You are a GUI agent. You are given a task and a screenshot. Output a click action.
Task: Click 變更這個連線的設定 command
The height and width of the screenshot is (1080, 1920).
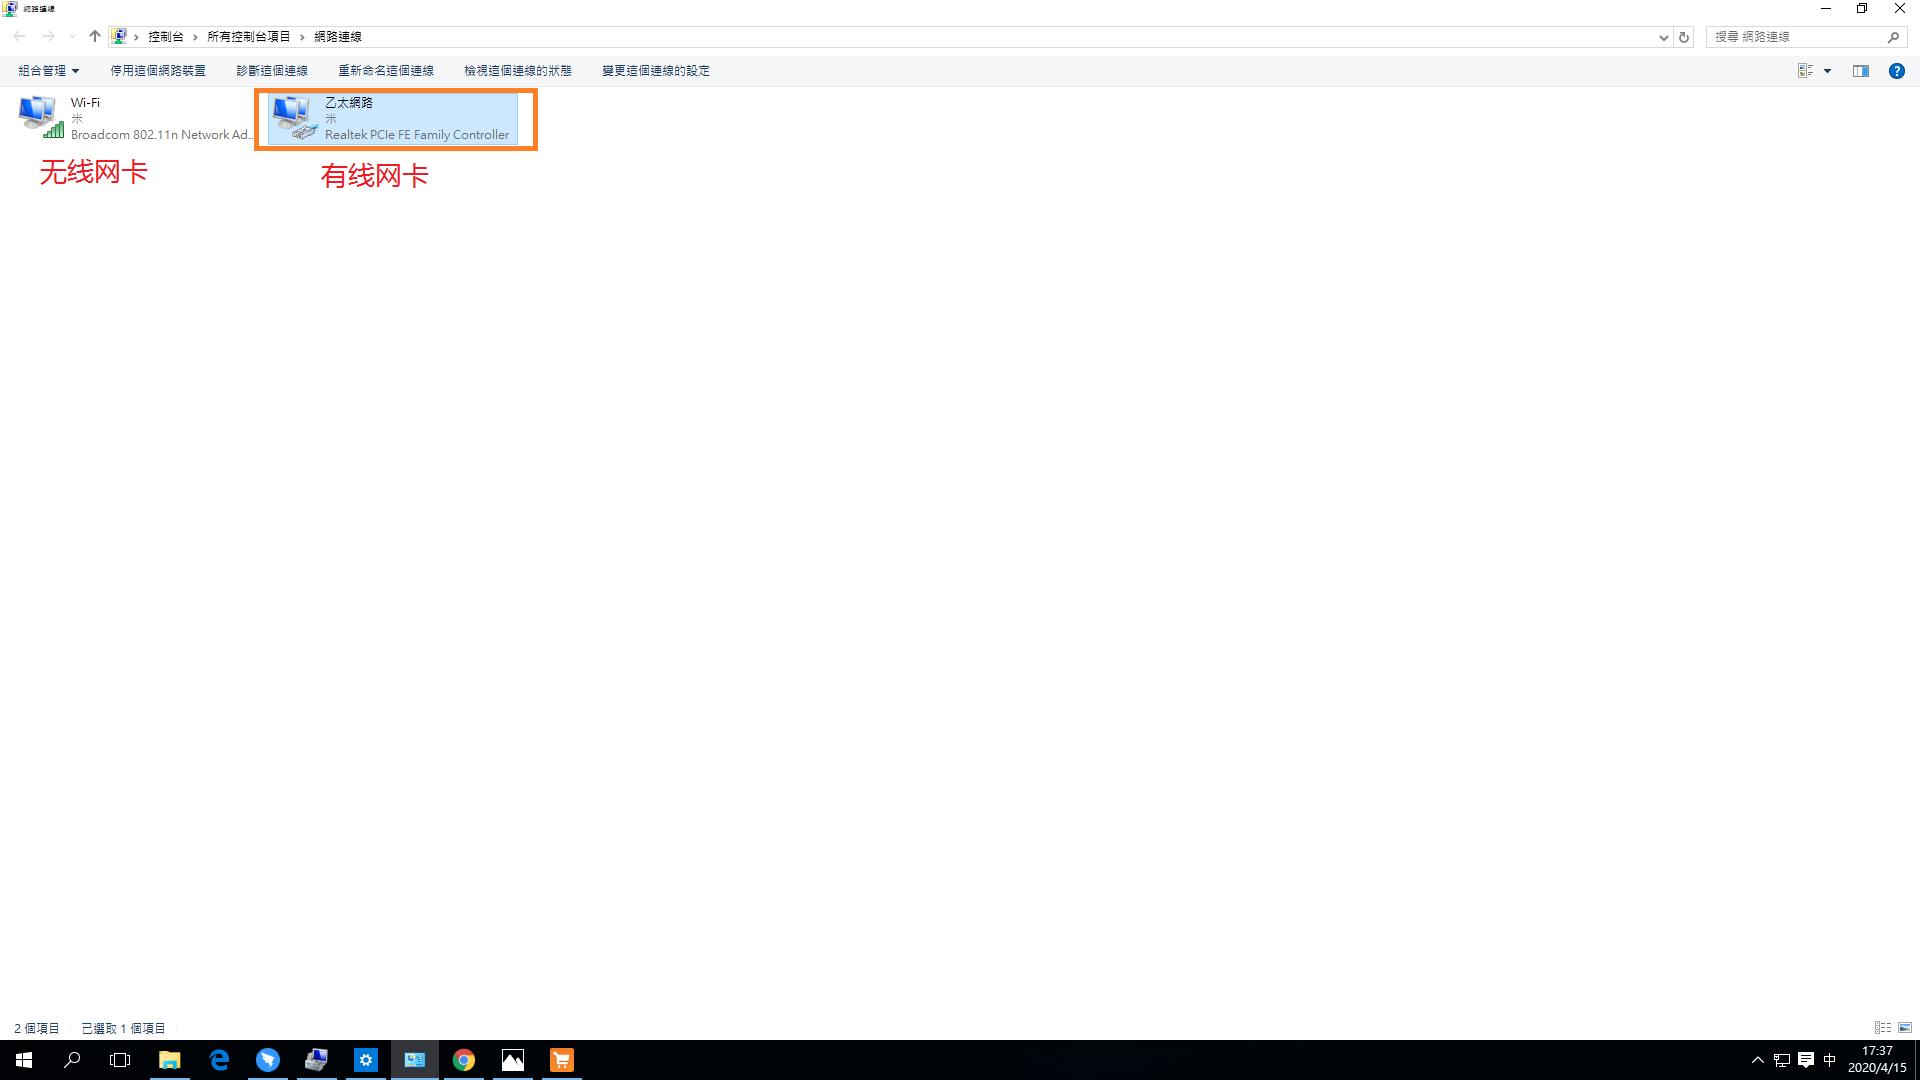[x=656, y=71]
